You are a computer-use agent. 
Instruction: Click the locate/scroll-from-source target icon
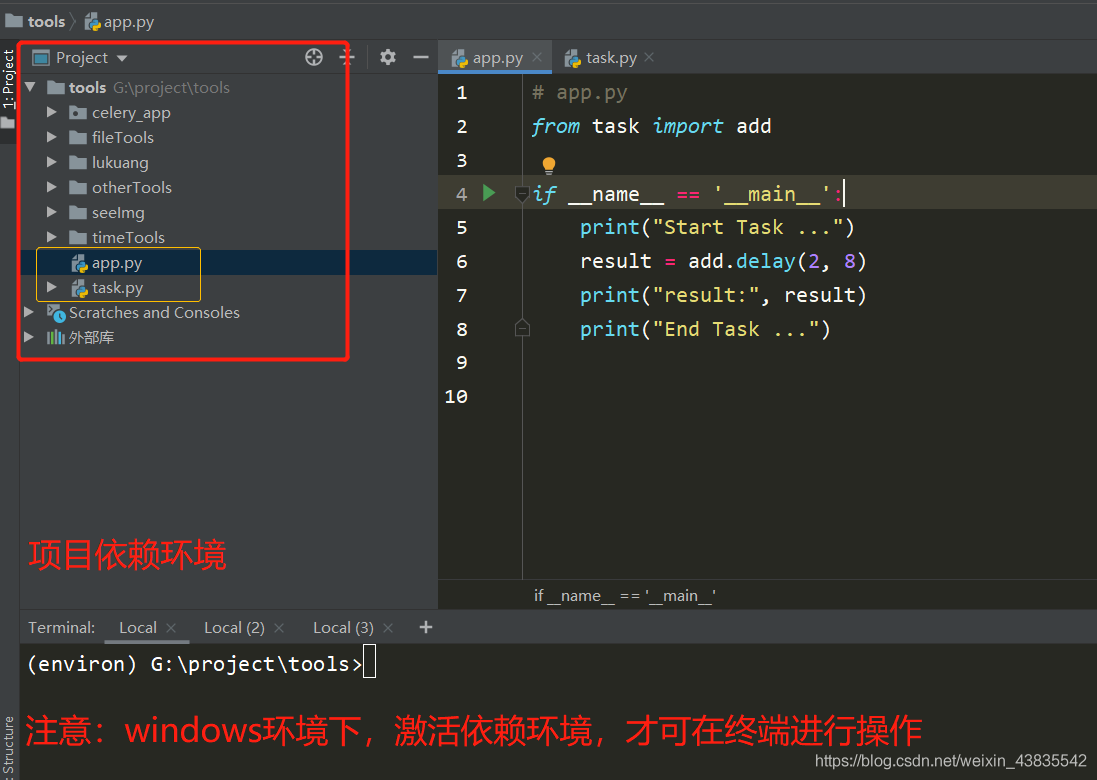tap(314, 57)
